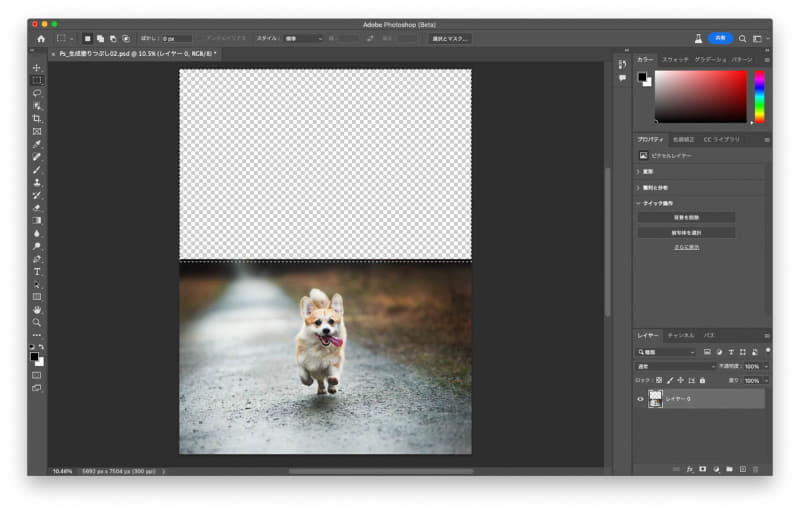The width and height of the screenshot is (800, 512).
Task: Select the Frame tool
Action: [37, 132]
